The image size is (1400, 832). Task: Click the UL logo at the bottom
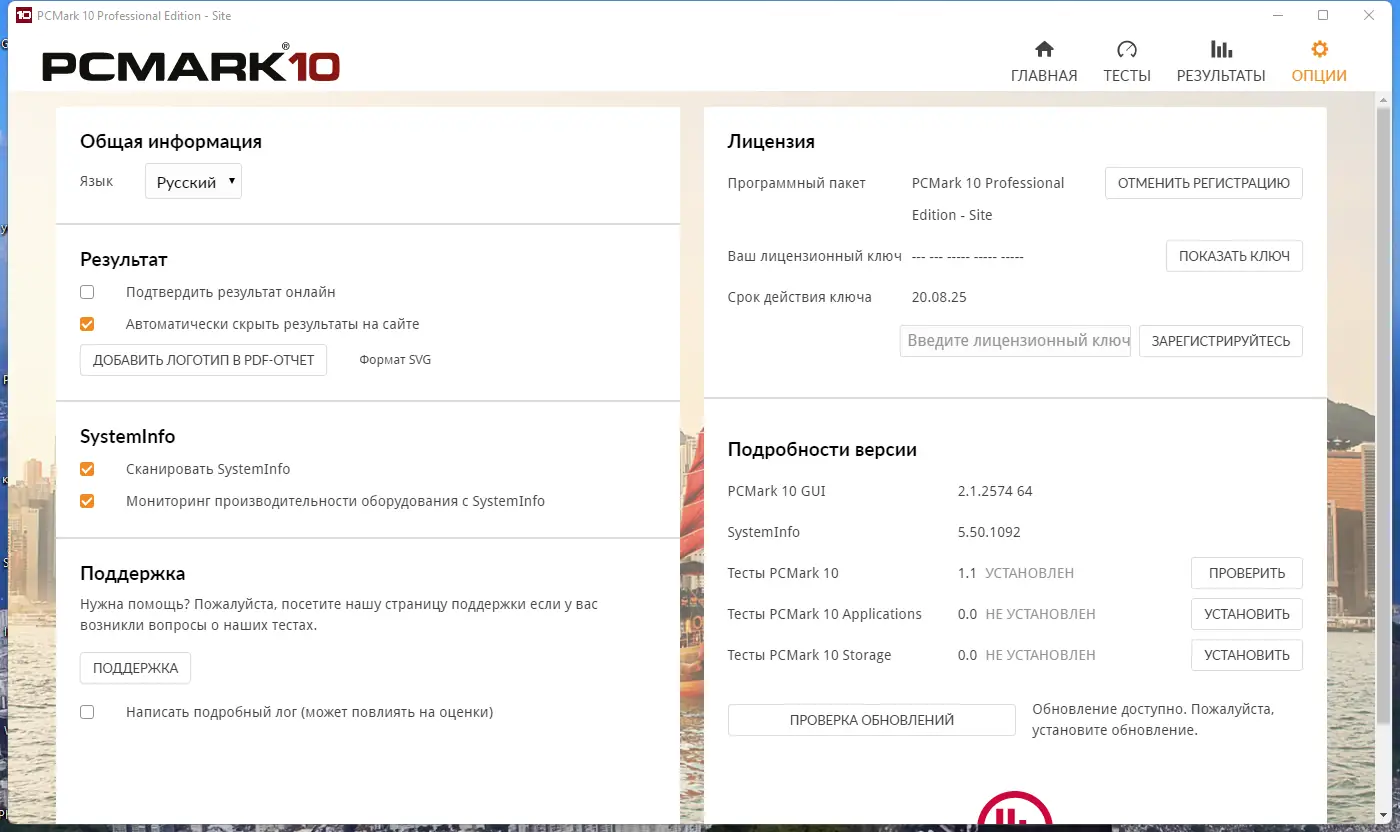(x=1015, y=812)
